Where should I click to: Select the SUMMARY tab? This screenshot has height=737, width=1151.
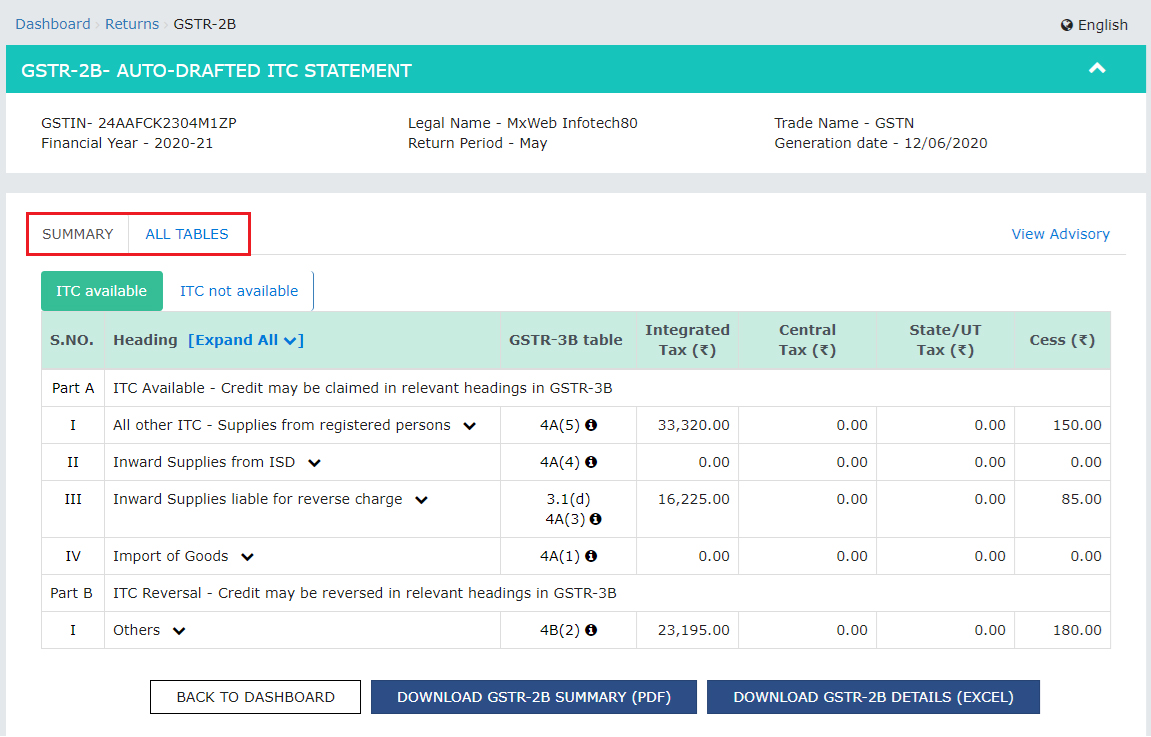pos(78,234)
